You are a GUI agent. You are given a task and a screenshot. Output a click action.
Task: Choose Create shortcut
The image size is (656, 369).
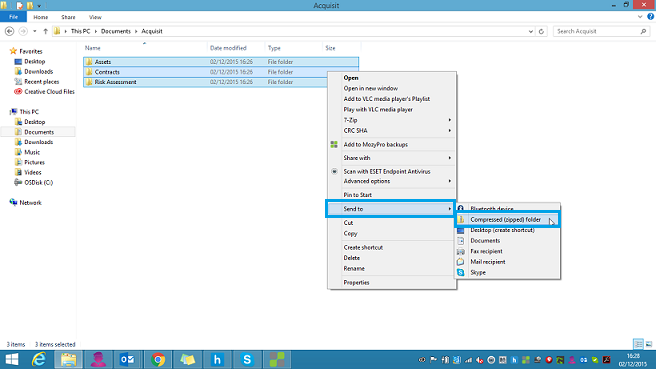[x=392, y=247]
